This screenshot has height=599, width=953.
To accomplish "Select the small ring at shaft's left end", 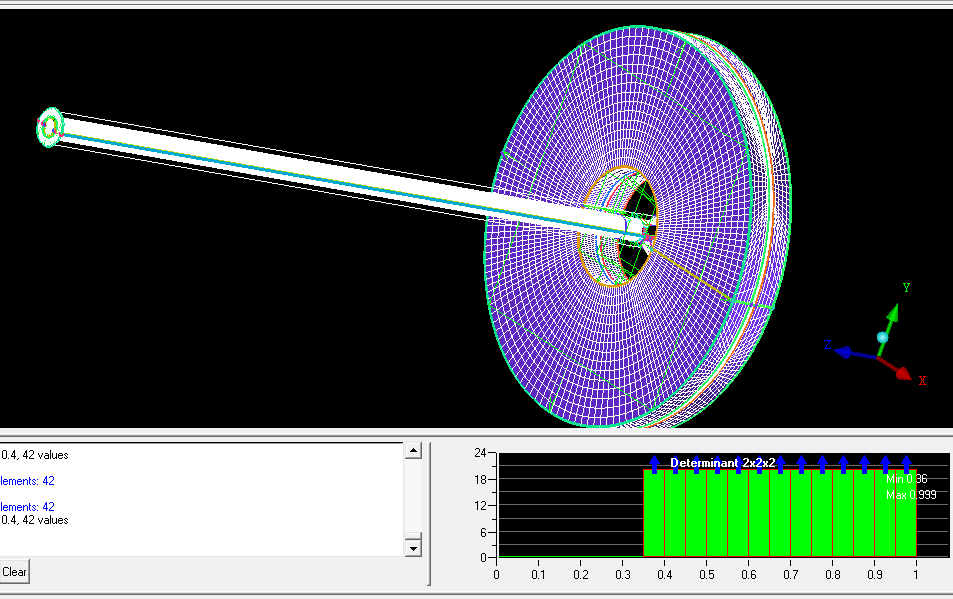I will click(50, 127).
